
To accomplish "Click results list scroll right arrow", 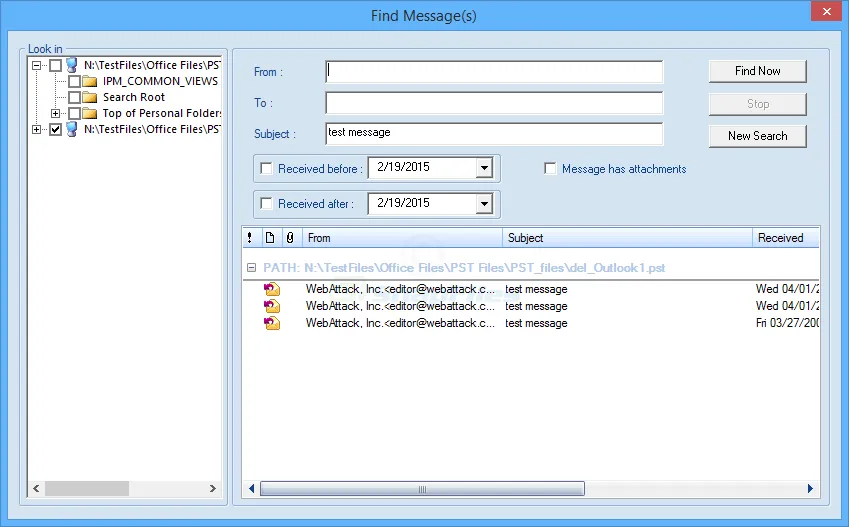I will (x=810, y=489).
